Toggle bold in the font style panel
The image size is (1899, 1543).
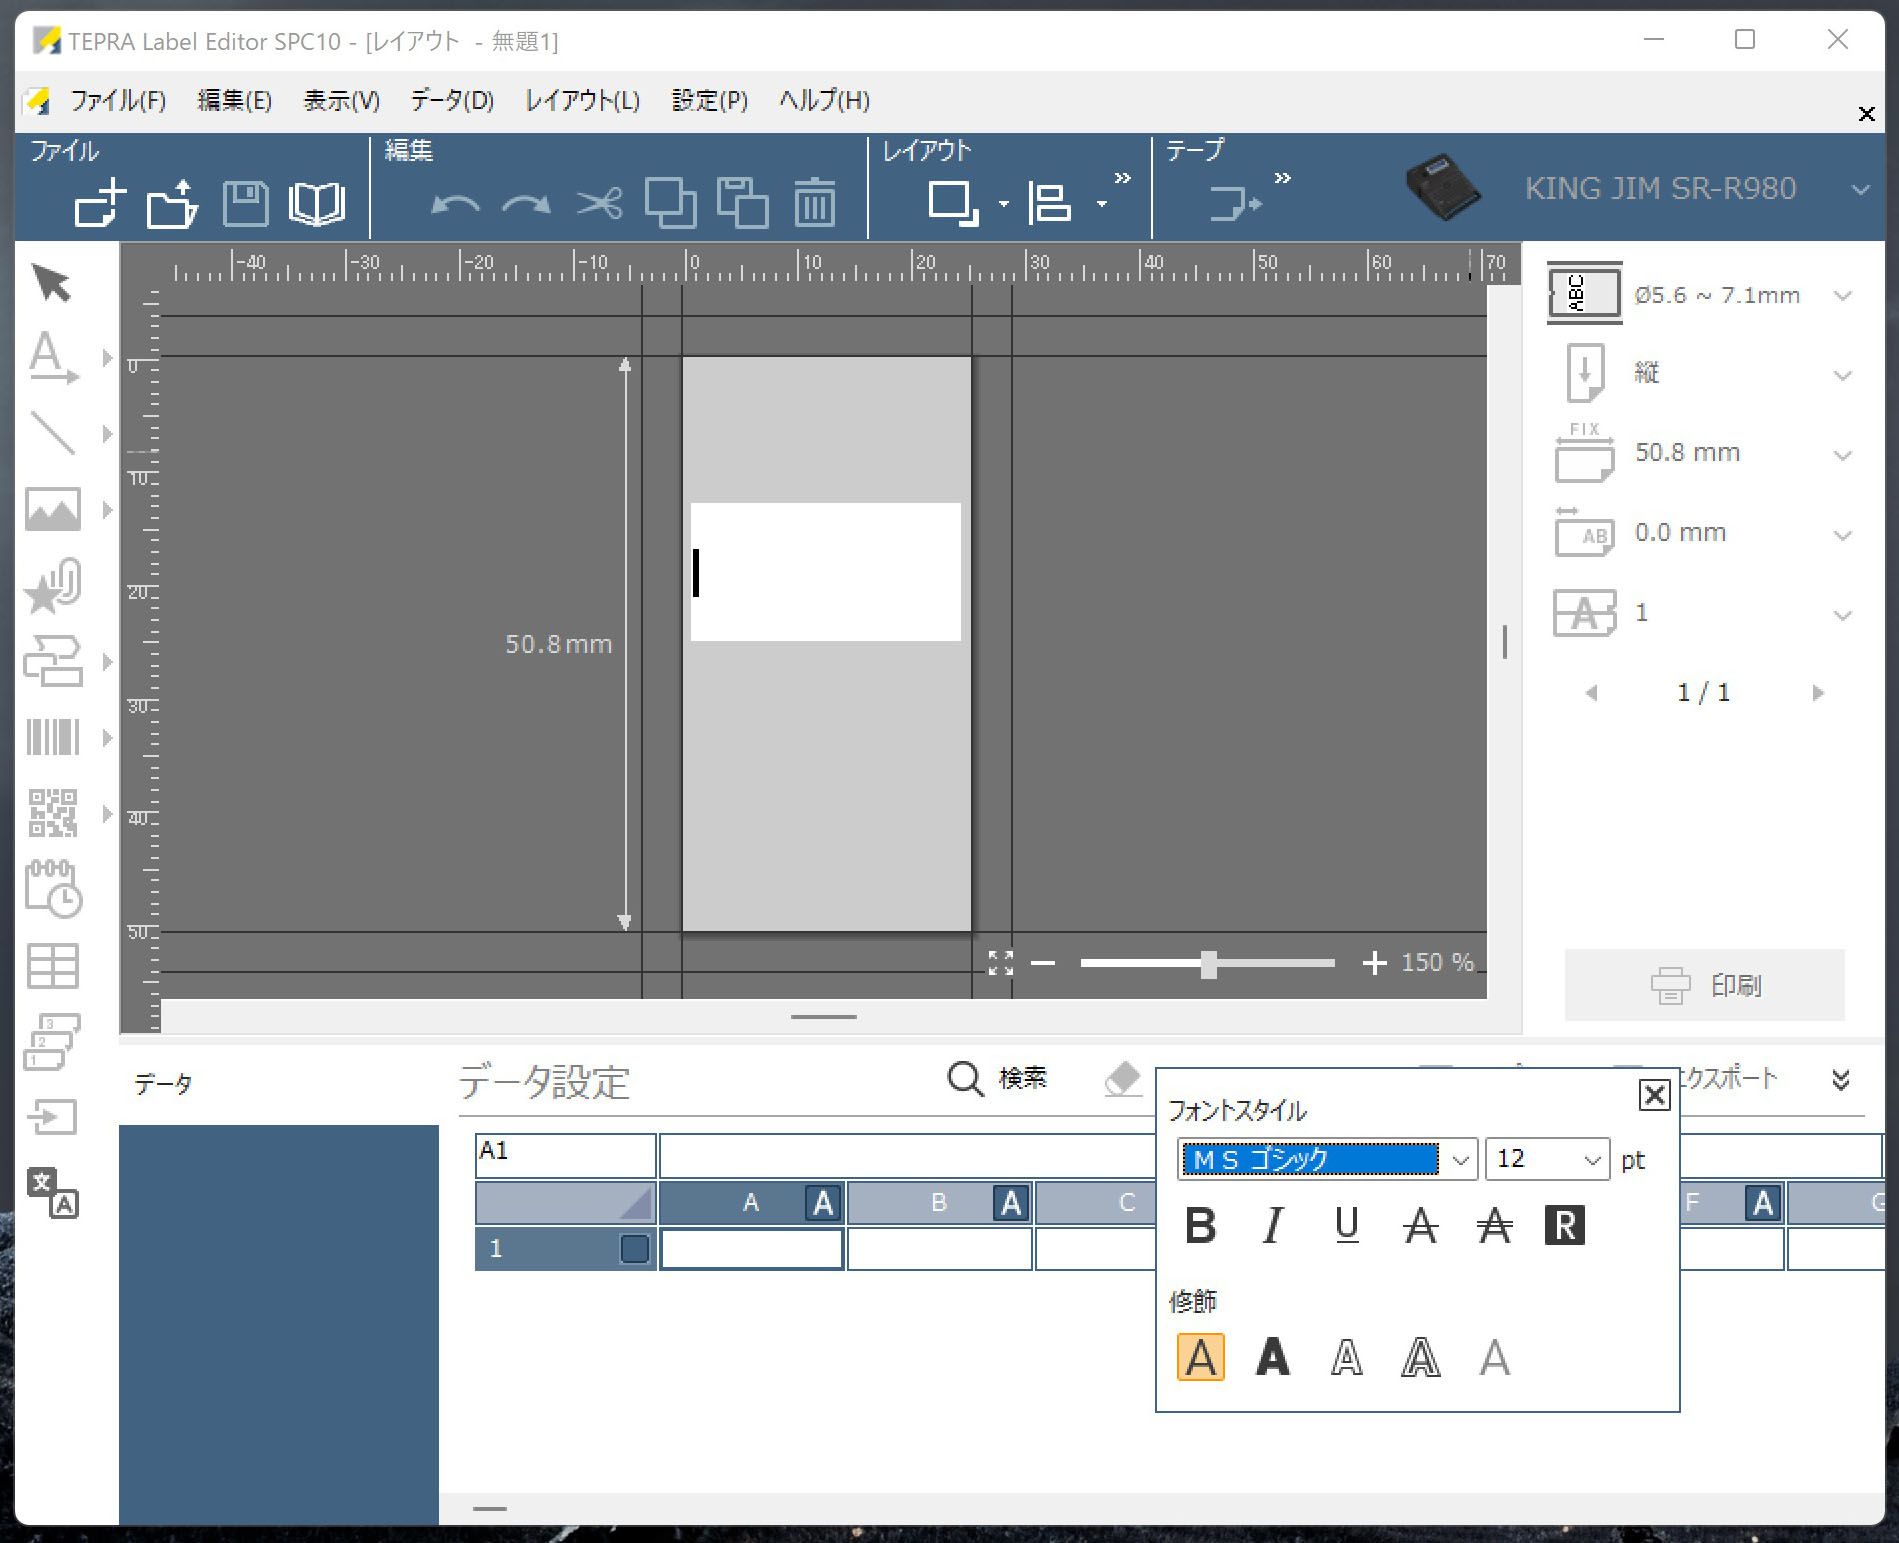tap(1201, 1225)
